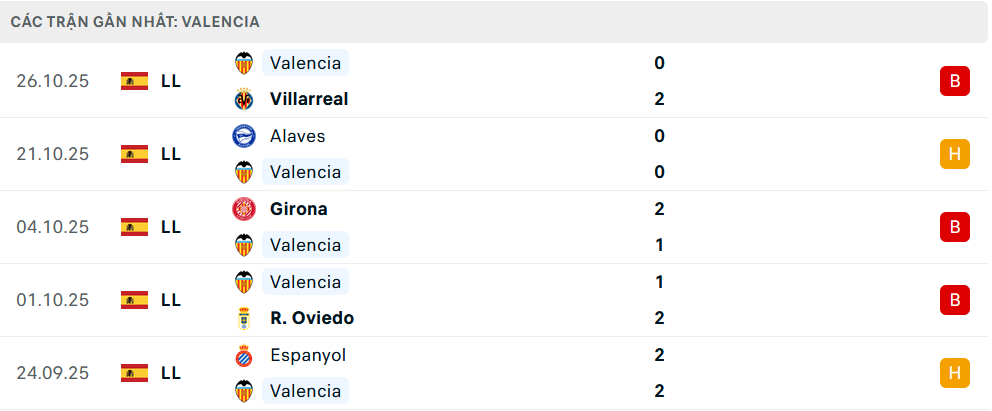Click the red B badge for R. Oviedo match
Screen dimensions: 992x411
pyautogui.click(x=954, y=300)
